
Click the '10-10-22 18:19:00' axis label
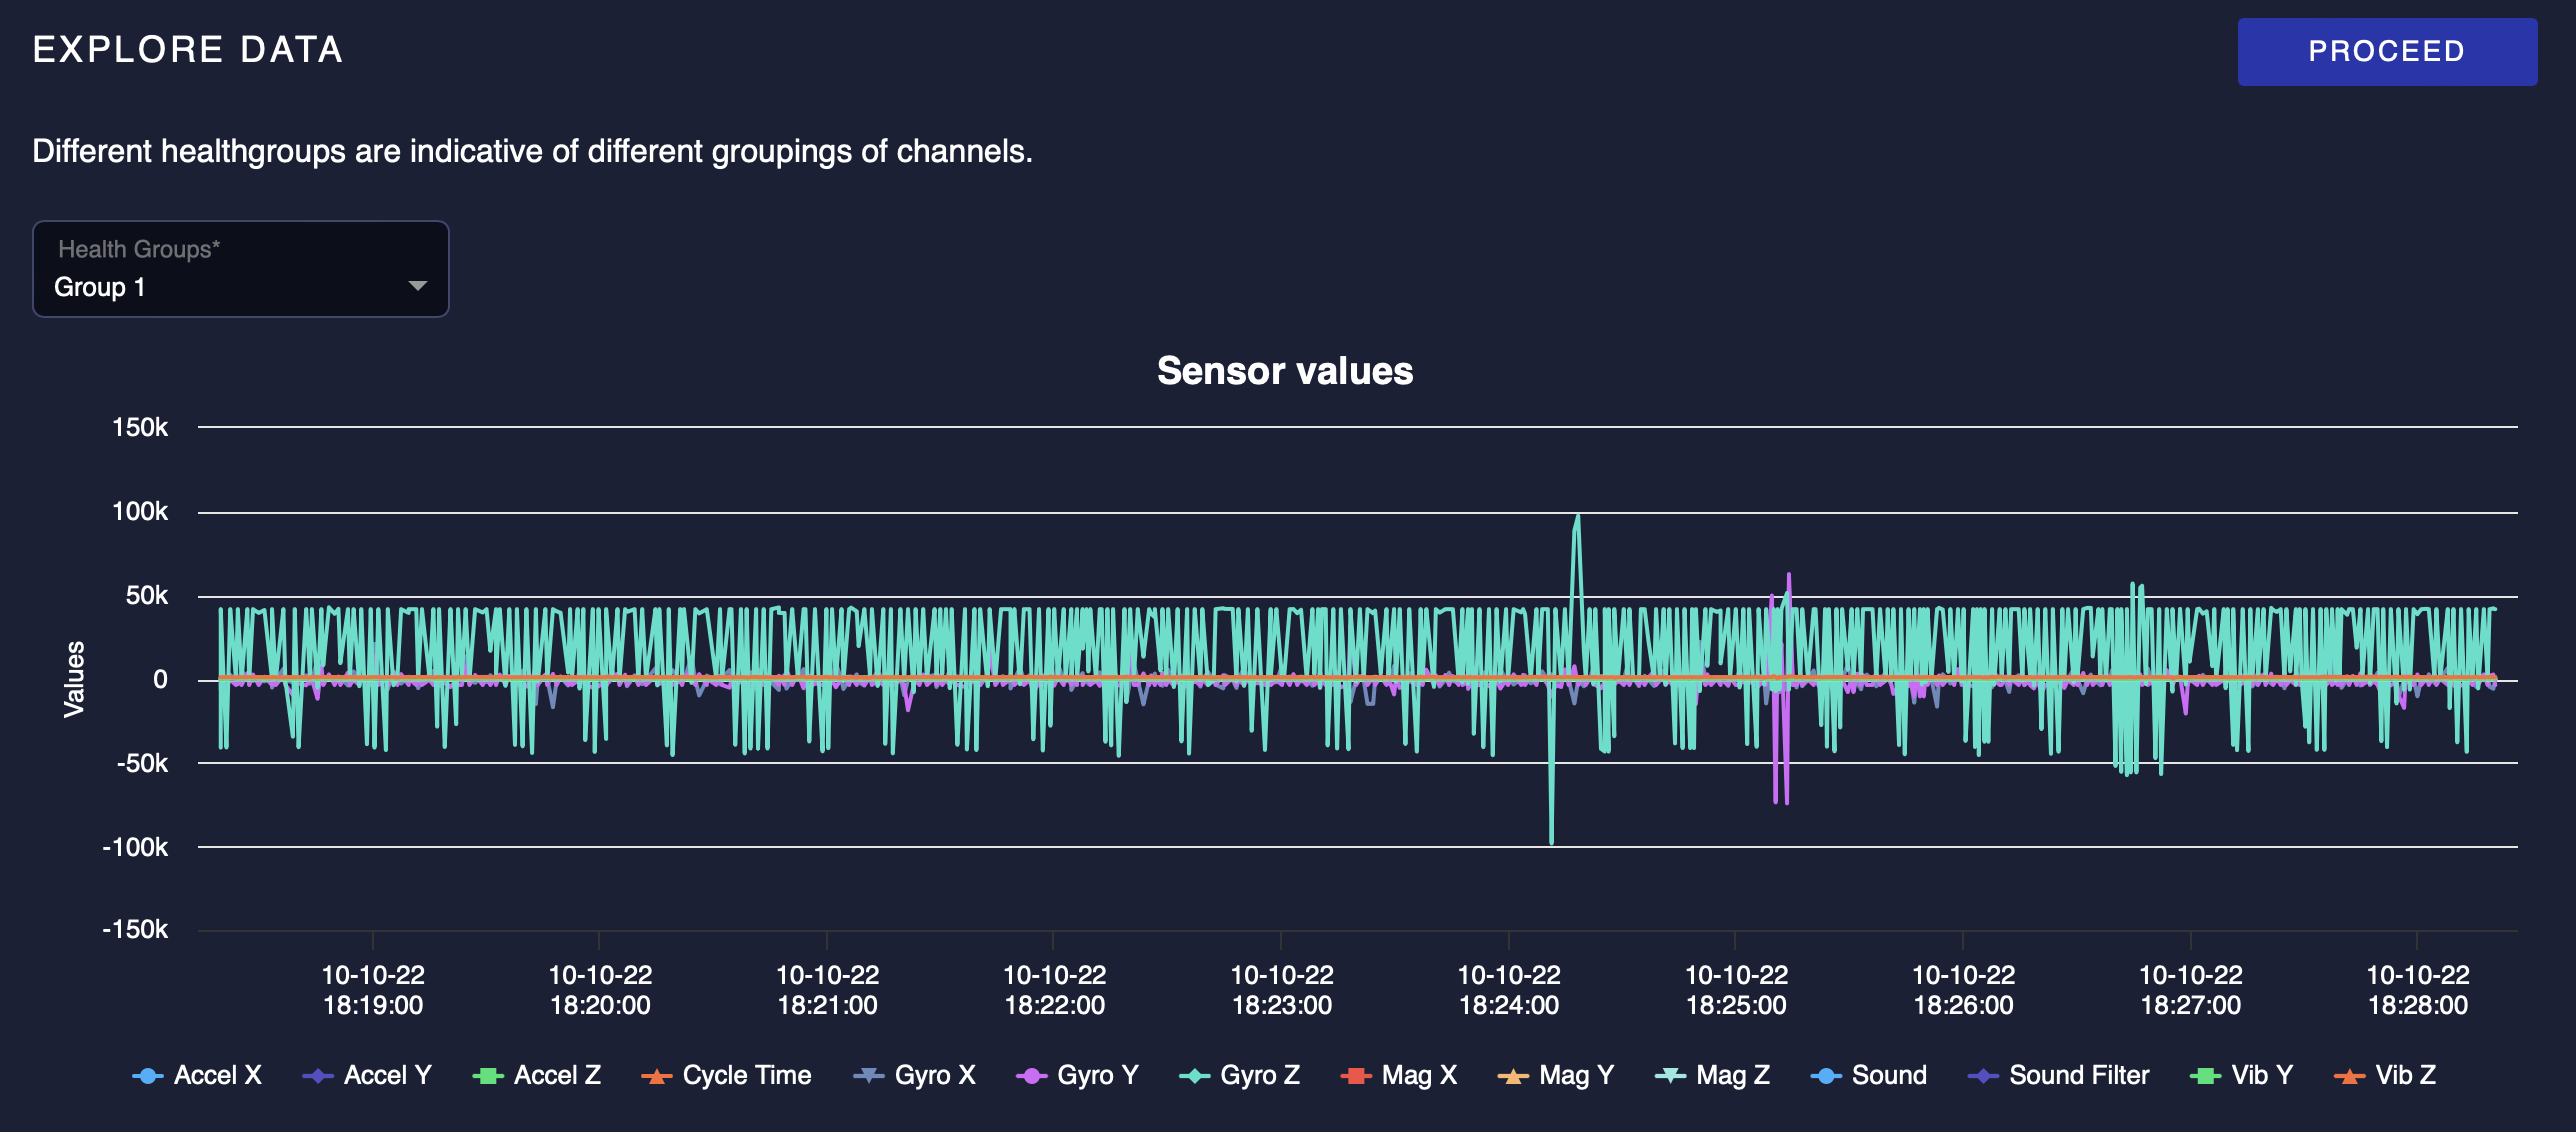click(x=373, y=990)
